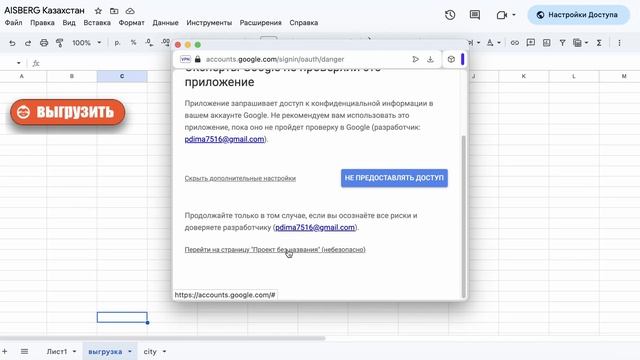Click the popup address bar URL

275,59
